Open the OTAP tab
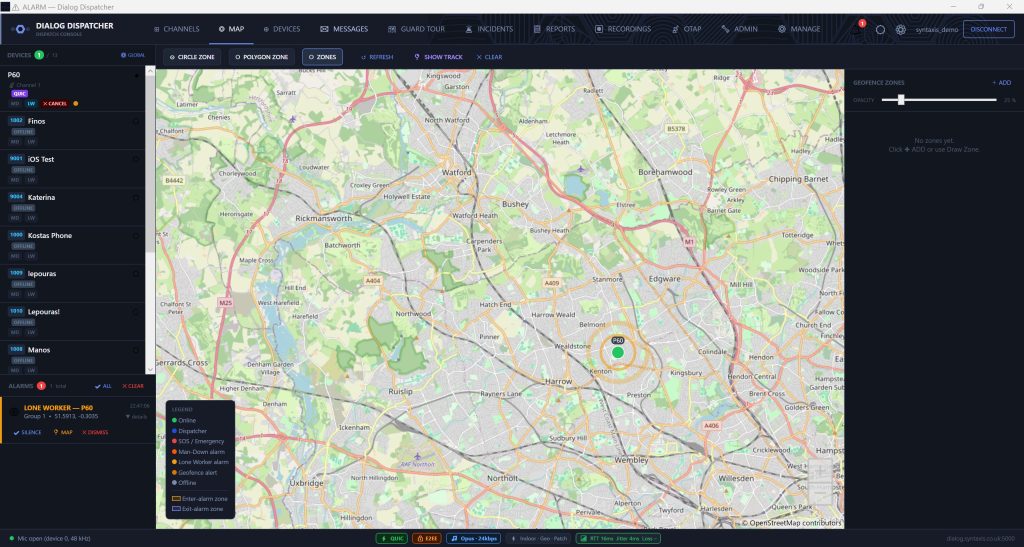Screen dimensions: 1024x547 pos(686,29)
